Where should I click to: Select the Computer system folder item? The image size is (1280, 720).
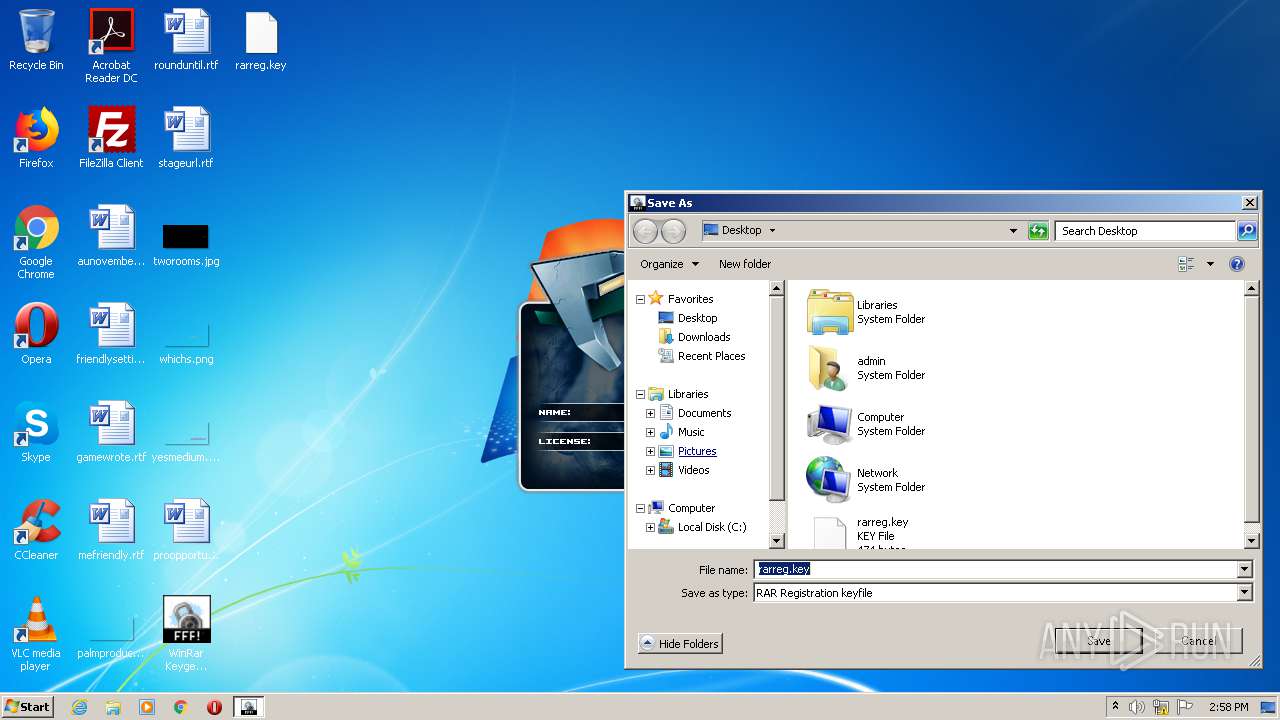pos(867,424)
